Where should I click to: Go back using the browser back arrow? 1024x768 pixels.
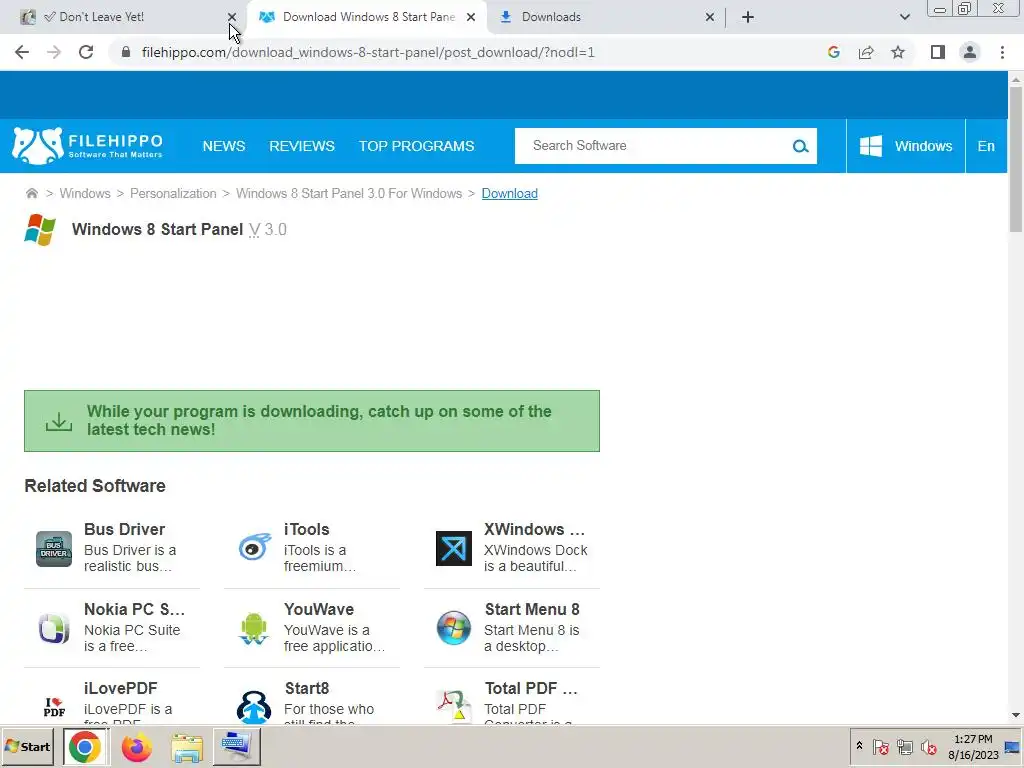click(22, 52)
